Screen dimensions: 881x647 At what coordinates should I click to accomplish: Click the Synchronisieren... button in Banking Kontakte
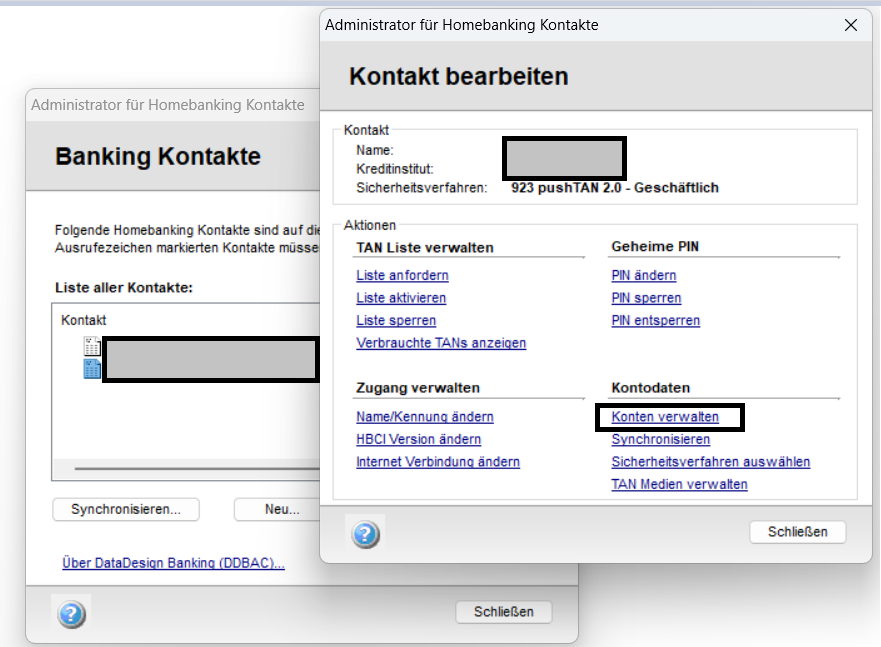pyautogui.click(x=126, y=509)
